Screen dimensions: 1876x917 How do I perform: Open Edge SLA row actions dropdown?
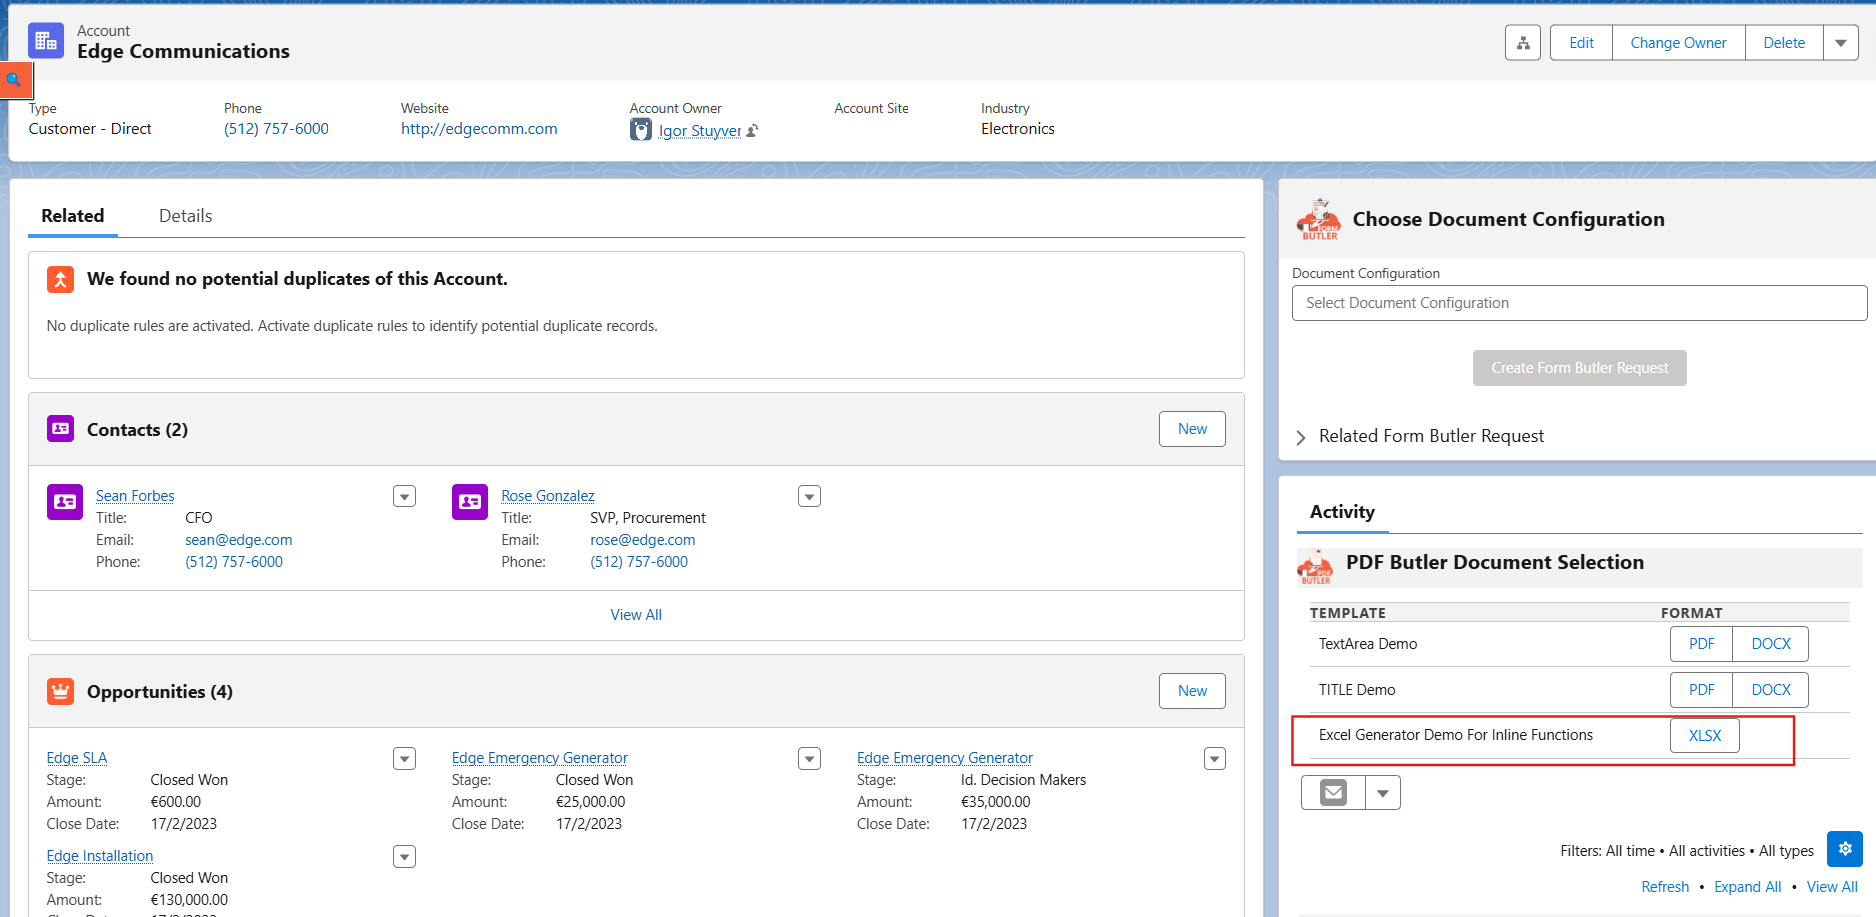point(404,759)
